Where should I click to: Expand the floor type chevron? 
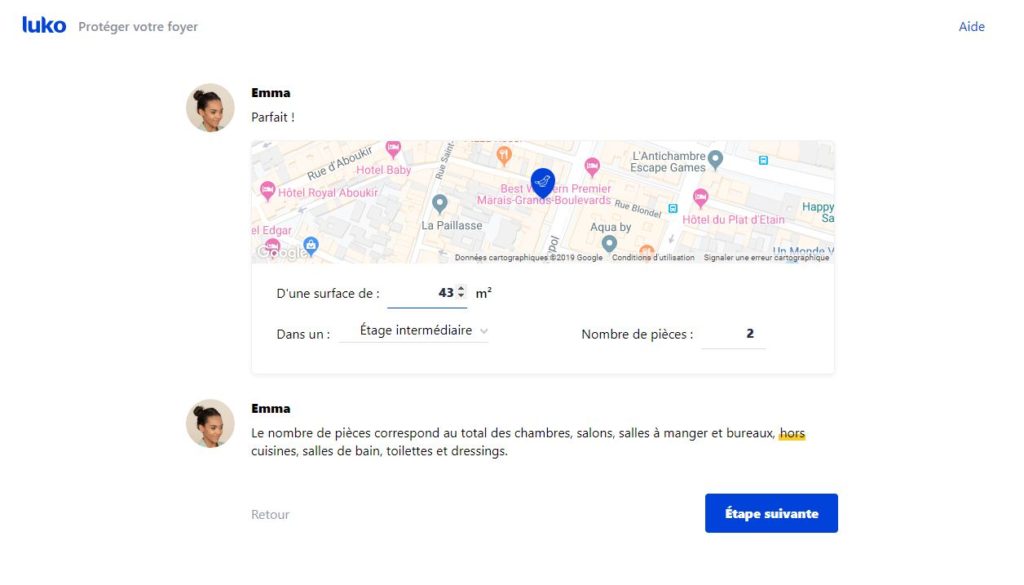[484, 331]
